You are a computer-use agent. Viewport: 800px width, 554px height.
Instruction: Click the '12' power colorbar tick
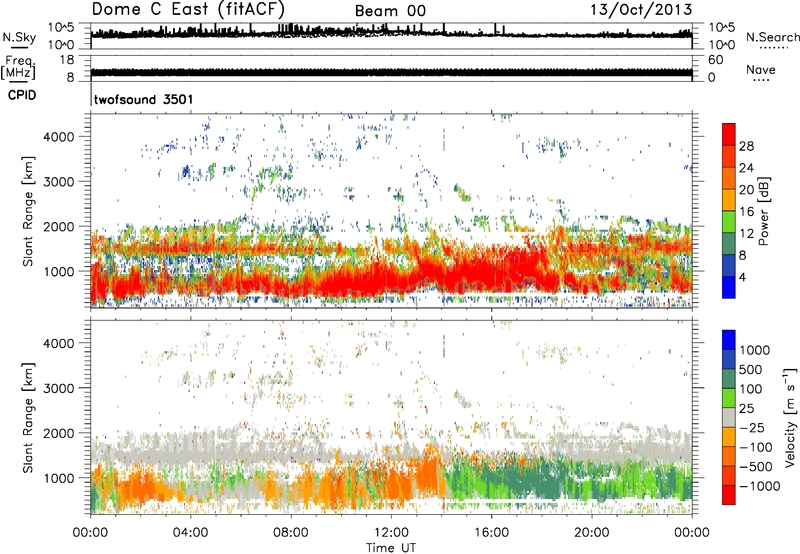click(x=746, y=234)
